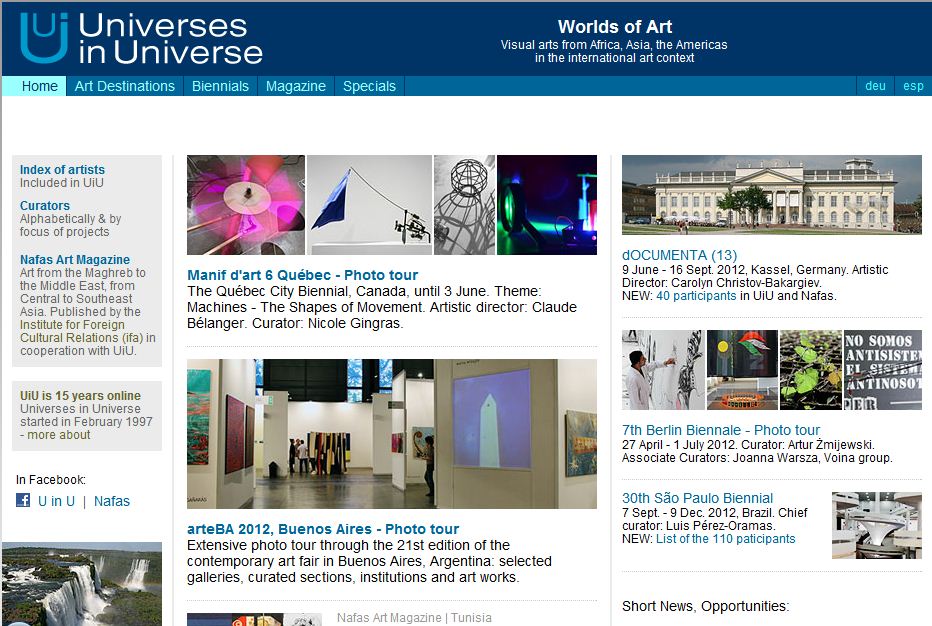Open the 'more about' link
The height and width of the screenshot is (626, 932).
(x=59, y=435)
